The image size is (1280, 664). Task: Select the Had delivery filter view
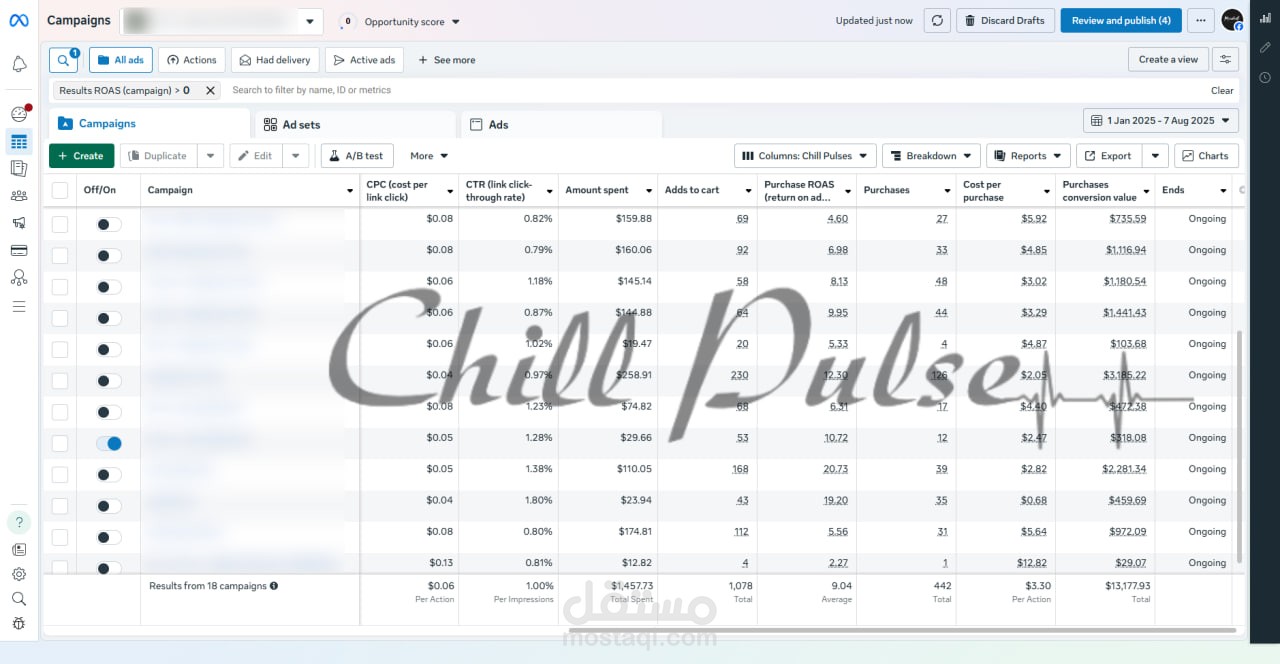point(275,60)
